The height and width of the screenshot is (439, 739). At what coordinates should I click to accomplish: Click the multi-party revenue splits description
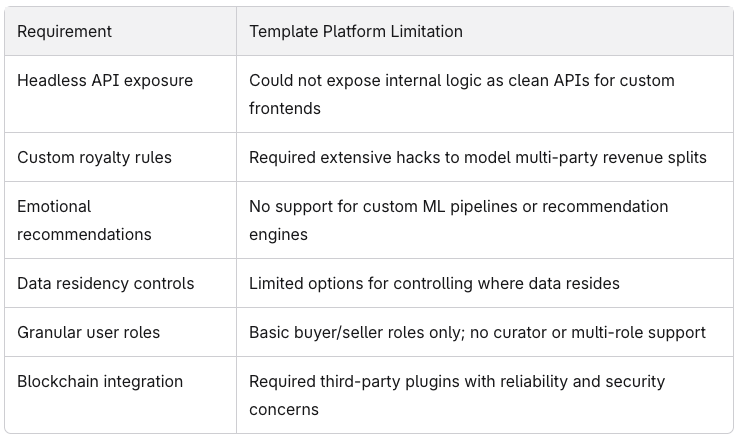pos(477,157)
